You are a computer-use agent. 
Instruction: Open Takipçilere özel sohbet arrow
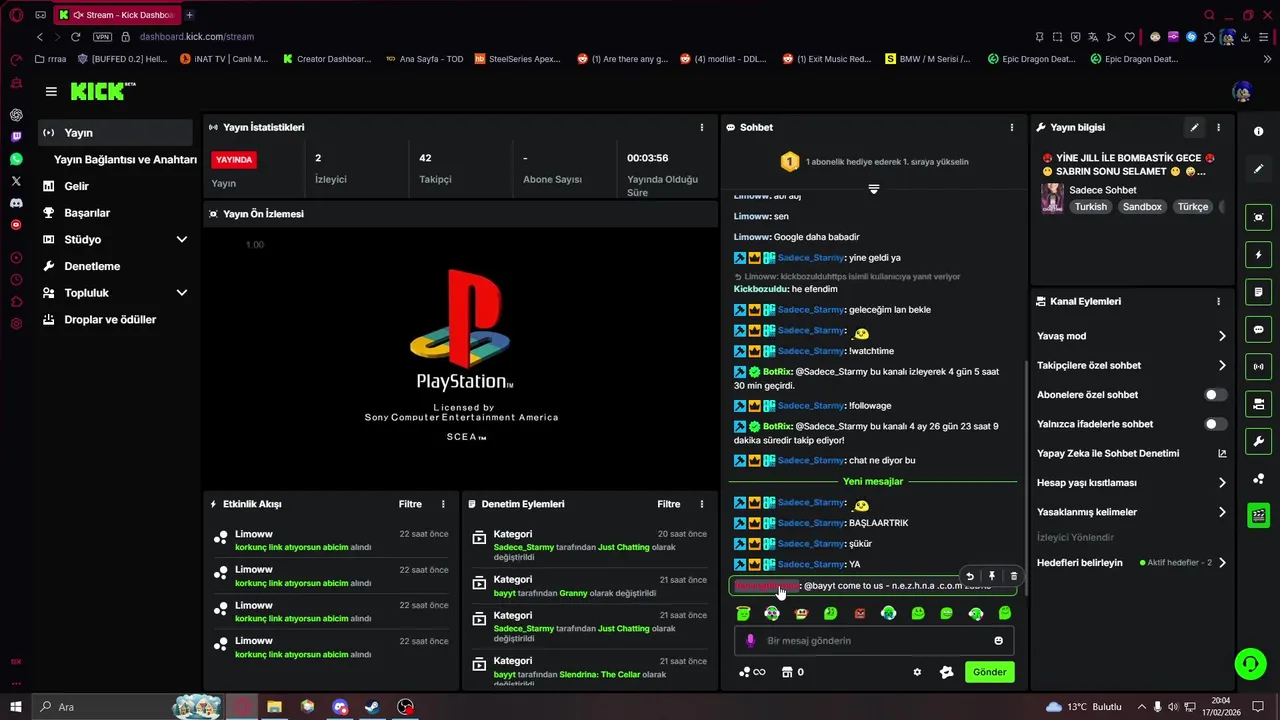[x=1221, y=366]
